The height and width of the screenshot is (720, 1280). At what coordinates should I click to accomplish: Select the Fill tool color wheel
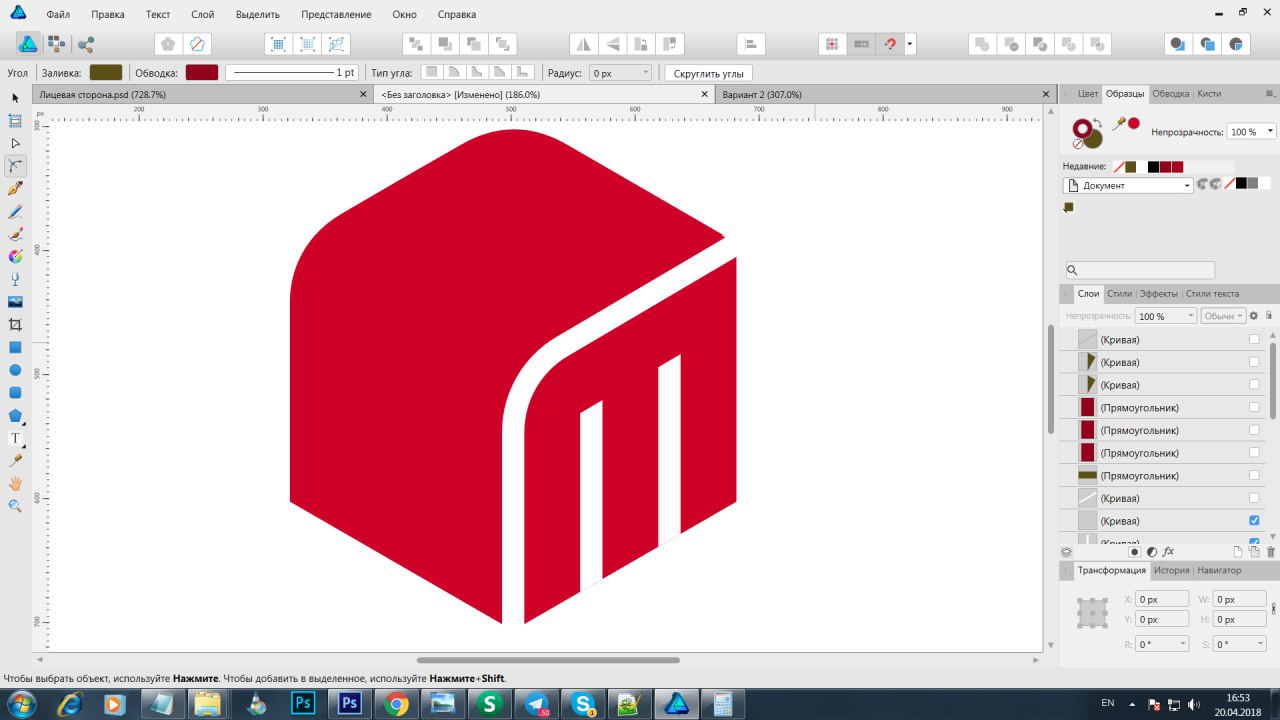15,257
